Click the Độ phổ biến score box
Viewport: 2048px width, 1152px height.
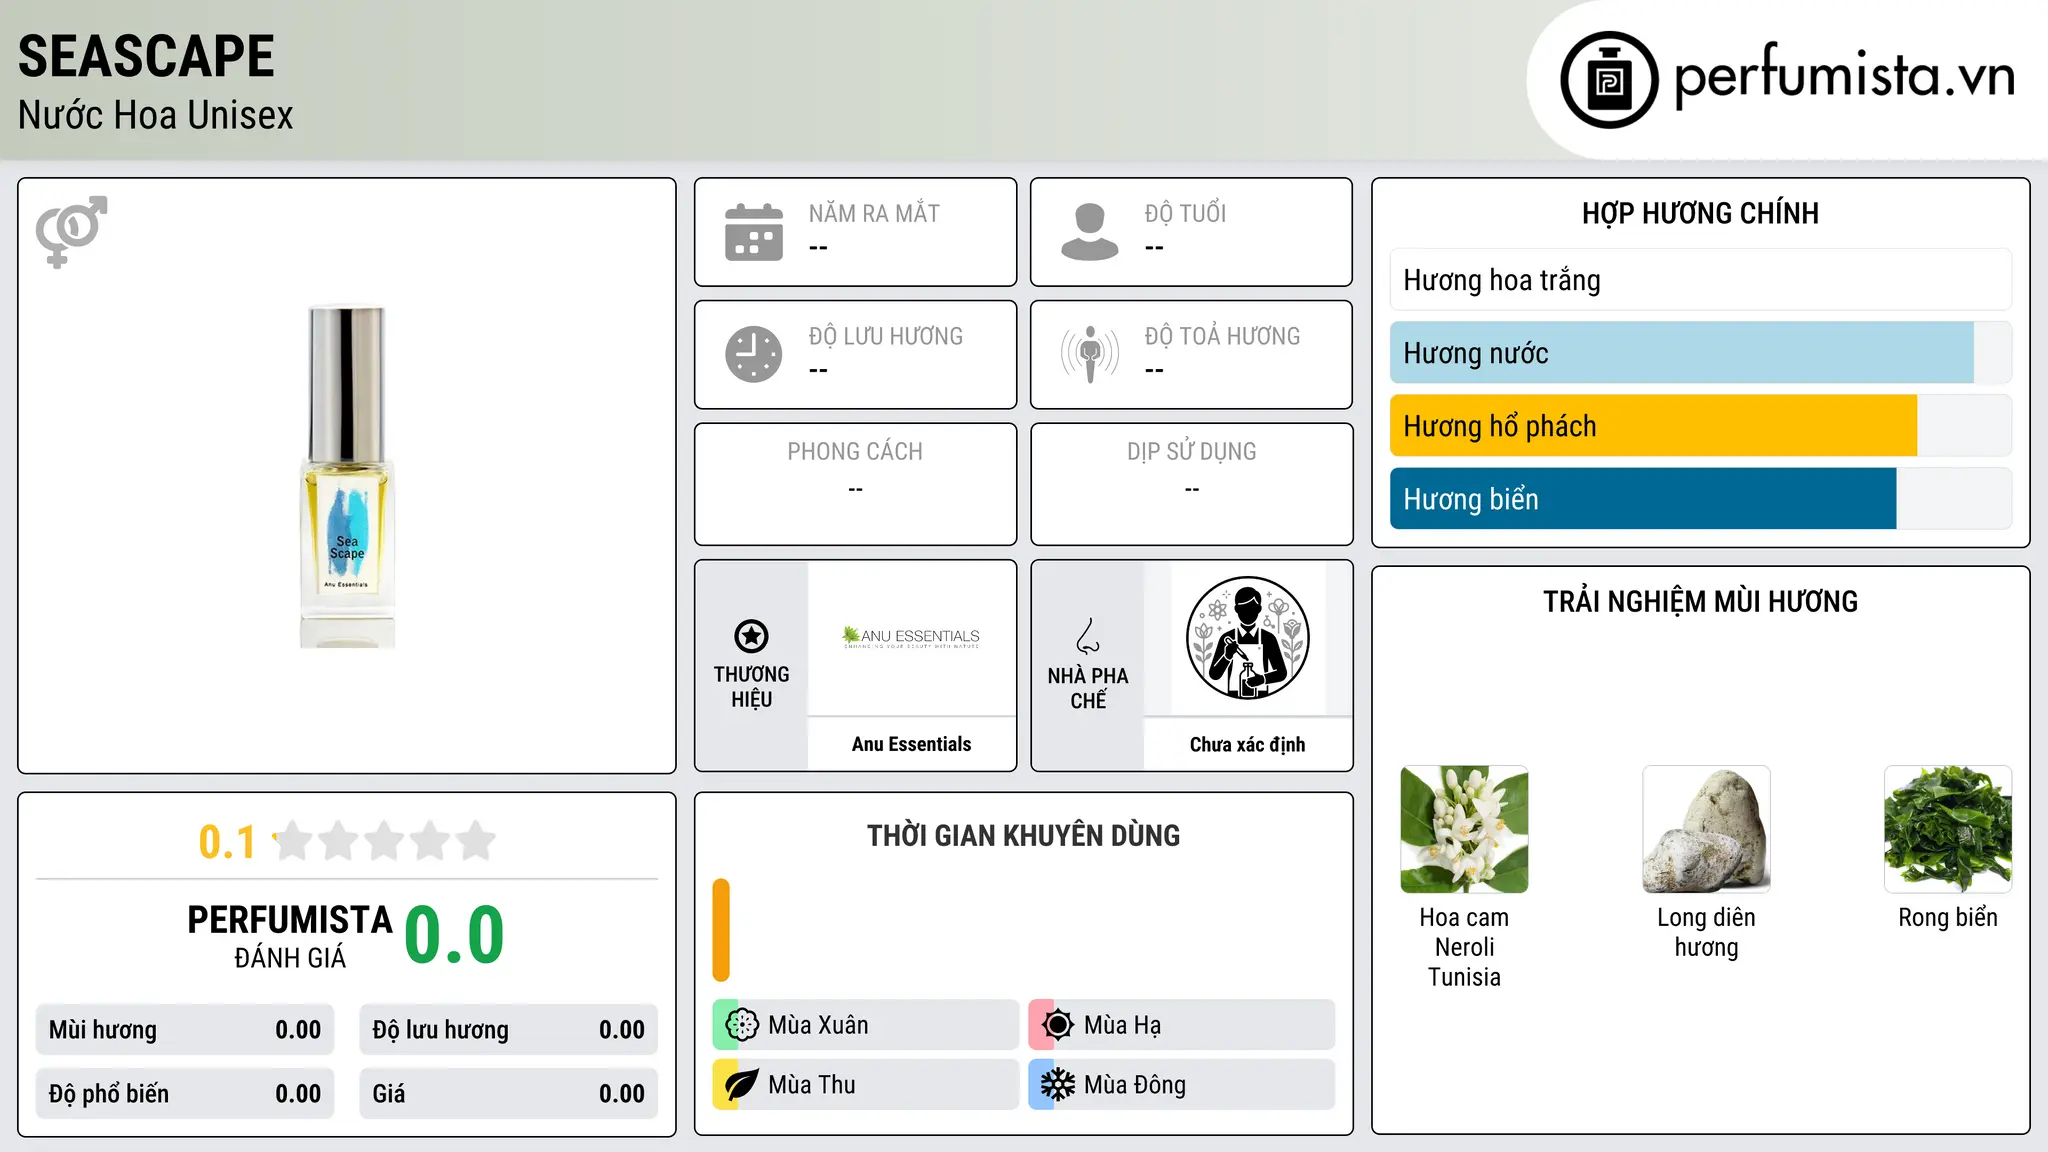click(185, 1094)
